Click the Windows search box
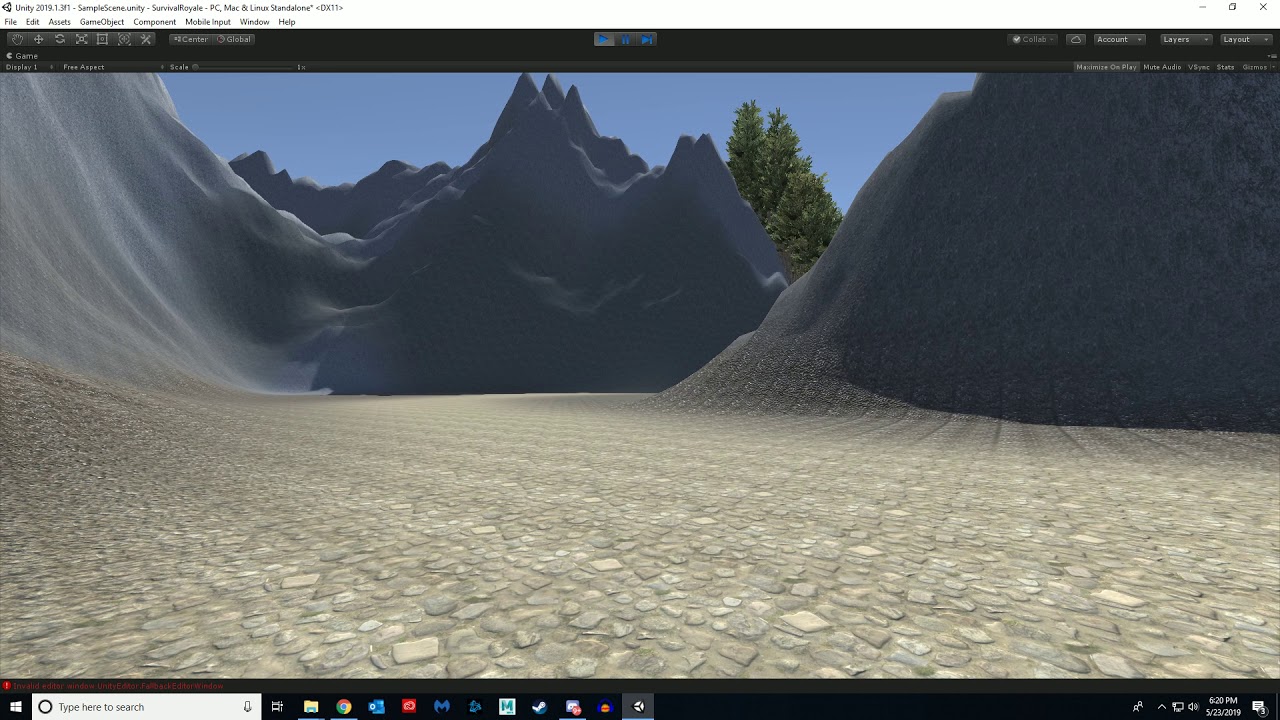This screenshot has height=720, width=1280. tap(146, 707)
